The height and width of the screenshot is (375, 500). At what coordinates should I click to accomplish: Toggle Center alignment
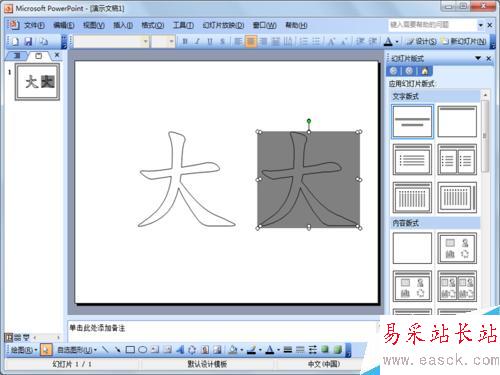[251, 42]
